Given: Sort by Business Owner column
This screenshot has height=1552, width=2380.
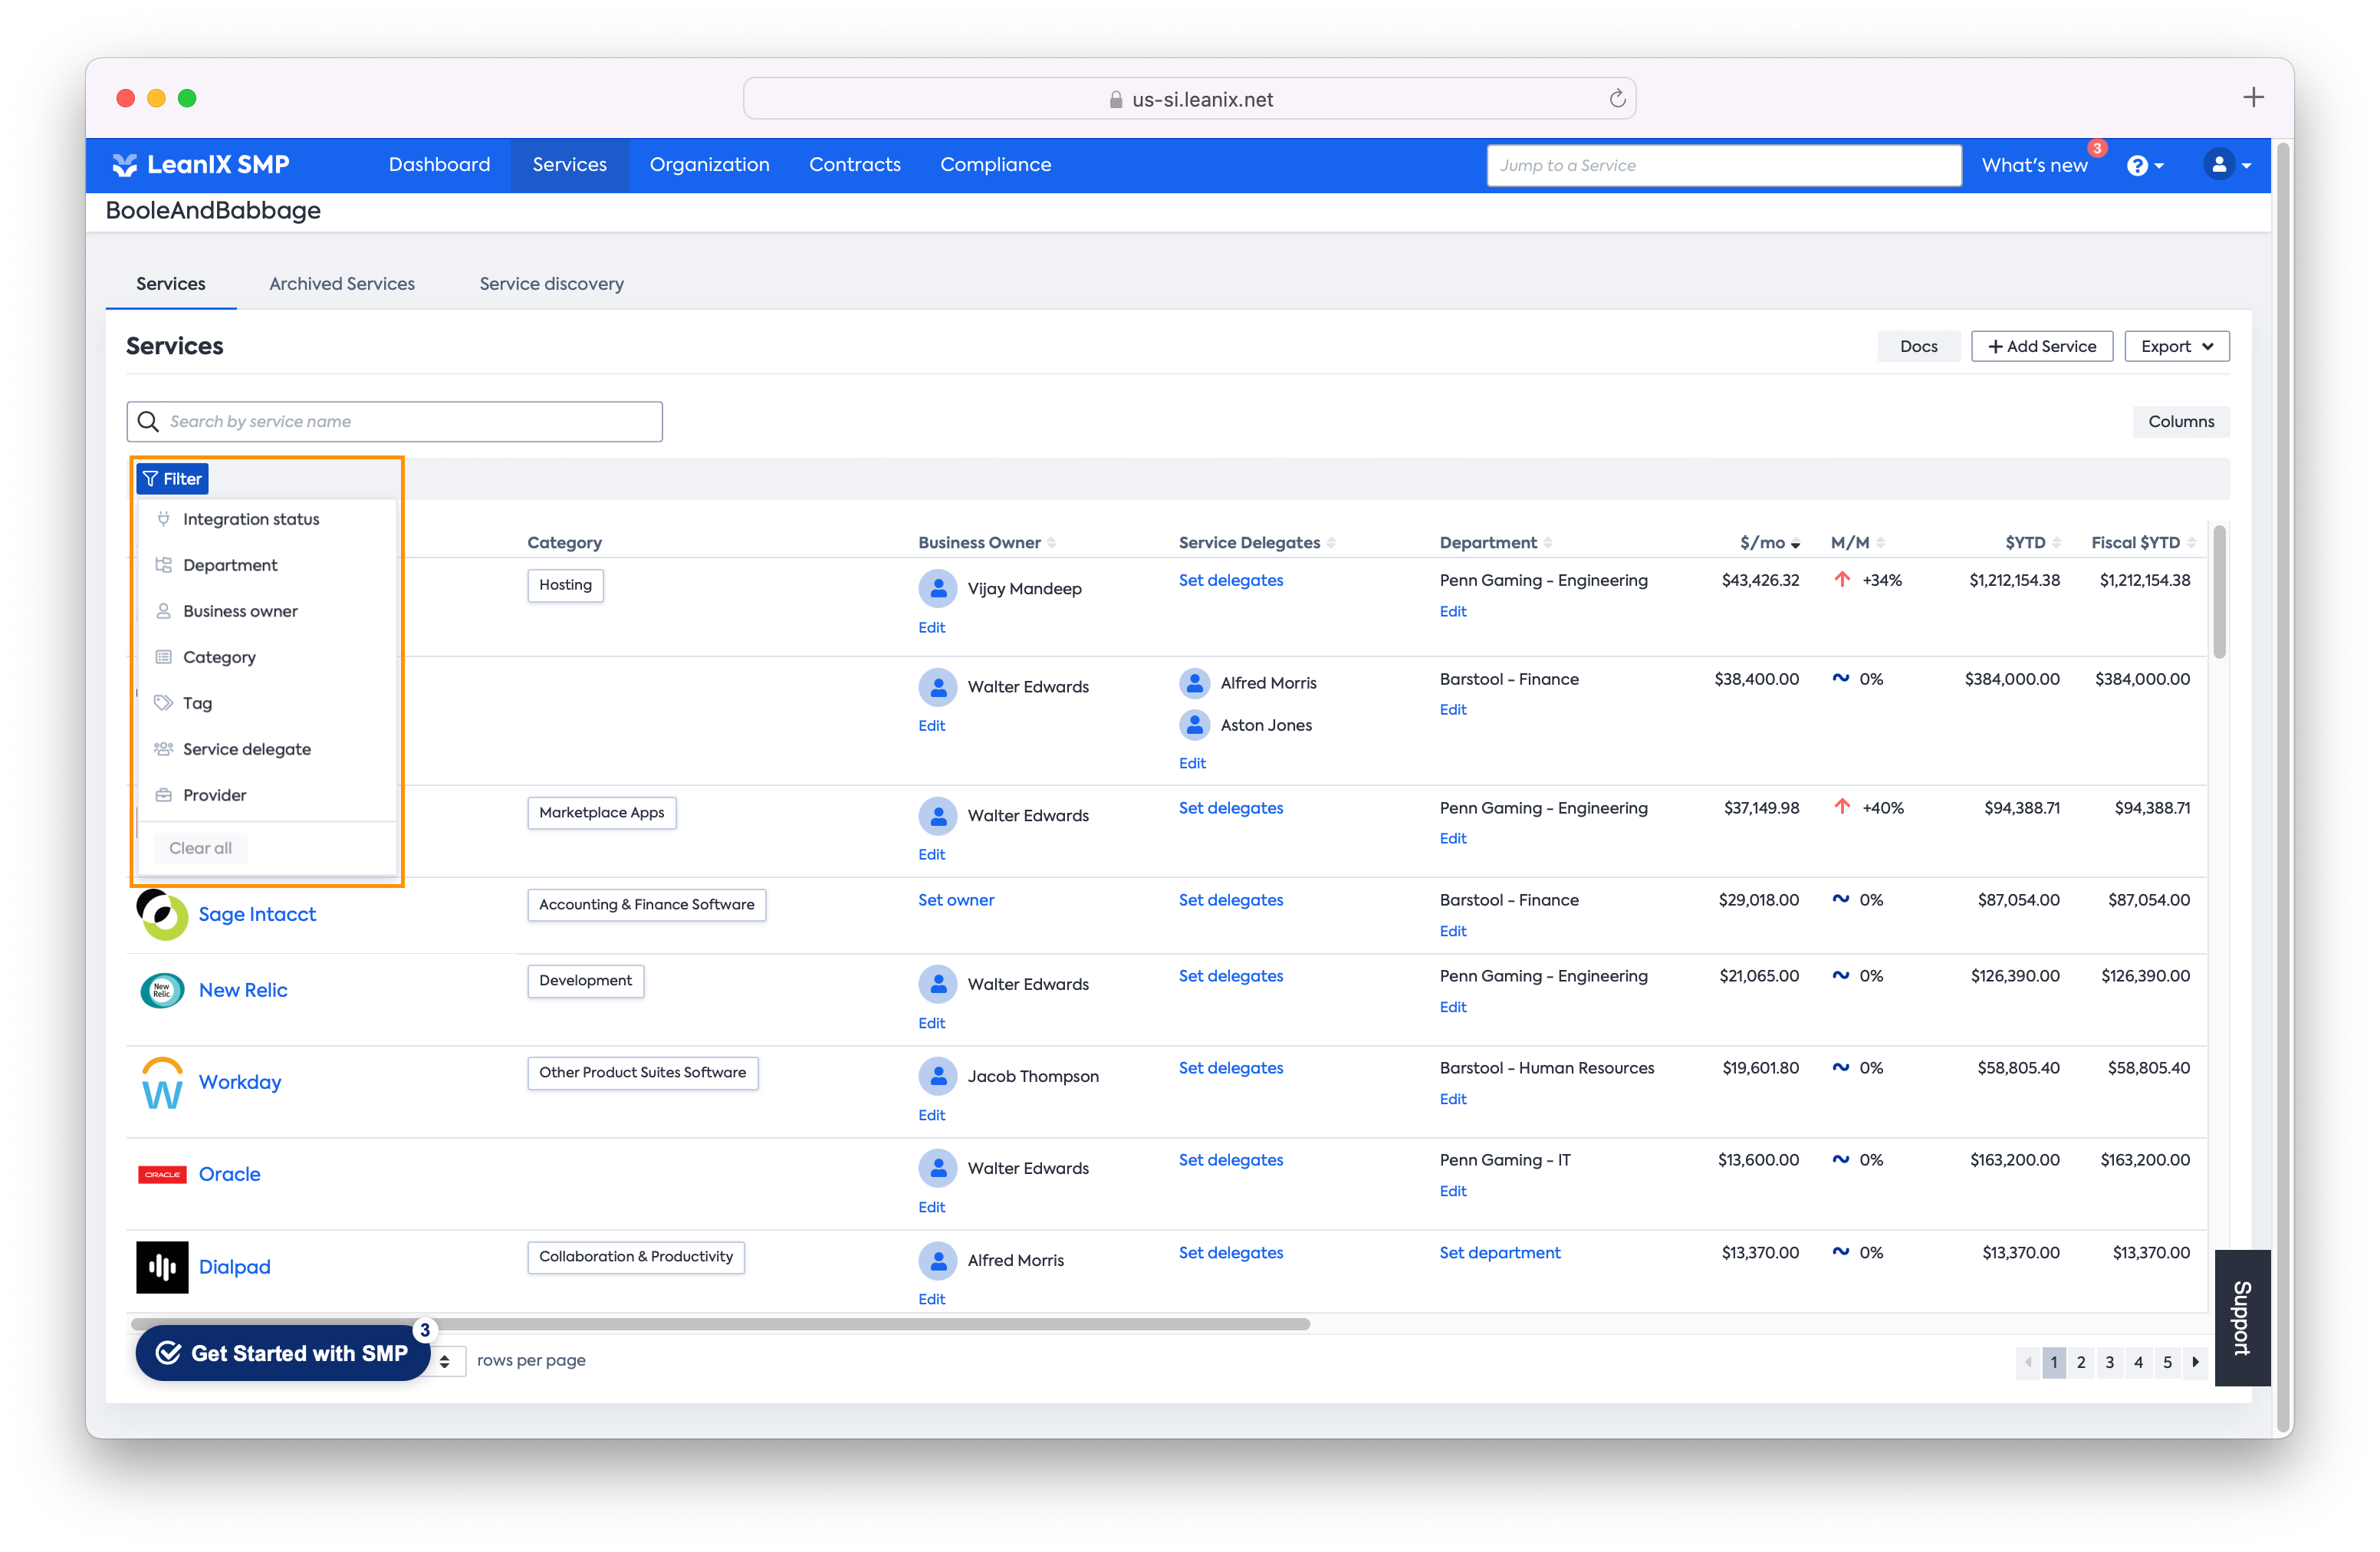Looking at the screenshot, I should 1051,543.
